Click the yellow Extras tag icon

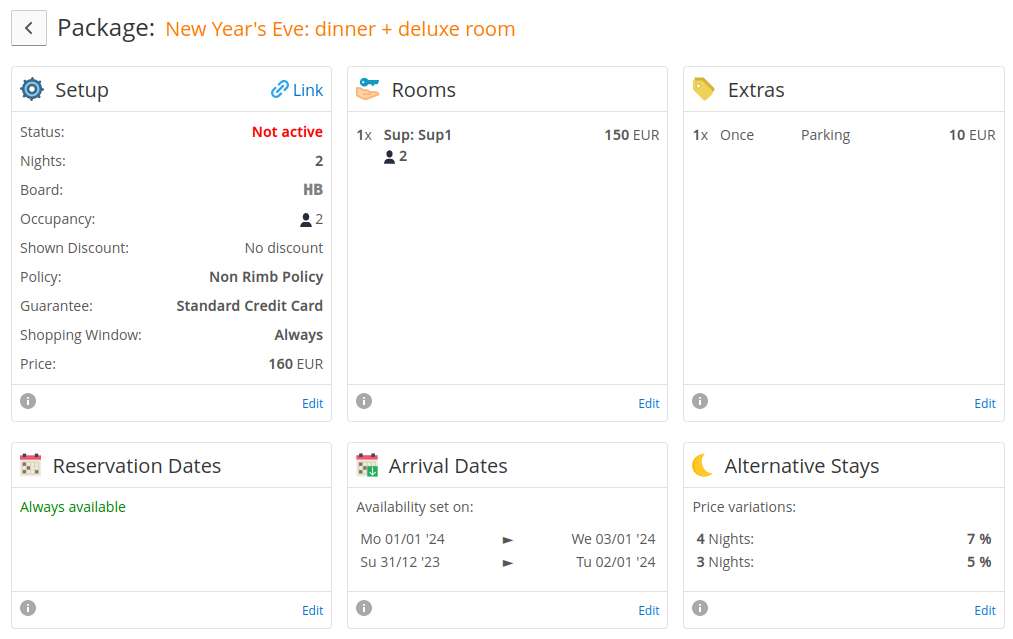click(704, 89)
